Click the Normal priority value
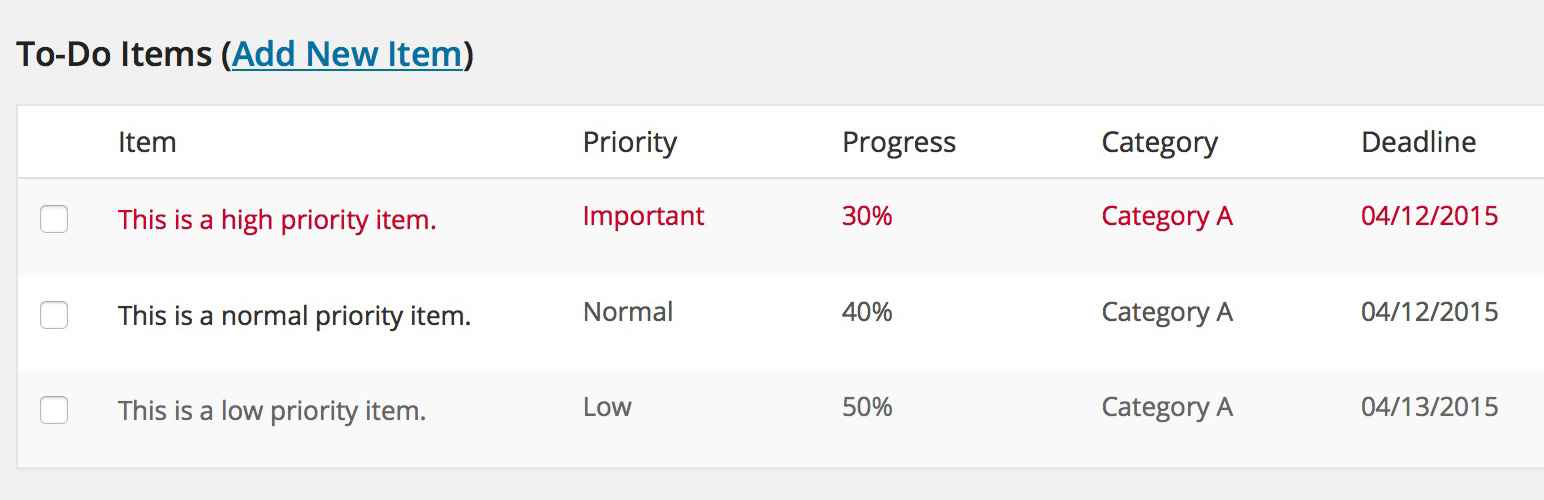 coord(628,312)
